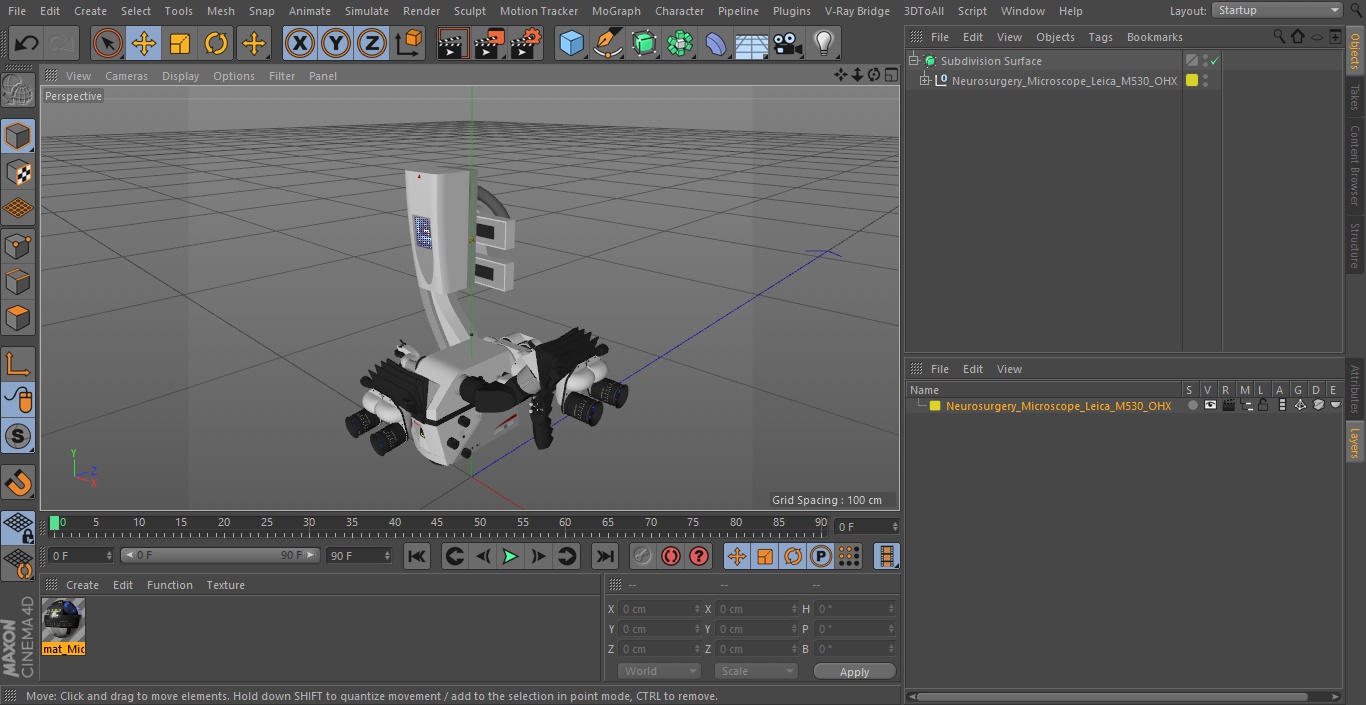The image size is (1366, 705).
Task: Open the MoGraph menu
Action: 616,11
